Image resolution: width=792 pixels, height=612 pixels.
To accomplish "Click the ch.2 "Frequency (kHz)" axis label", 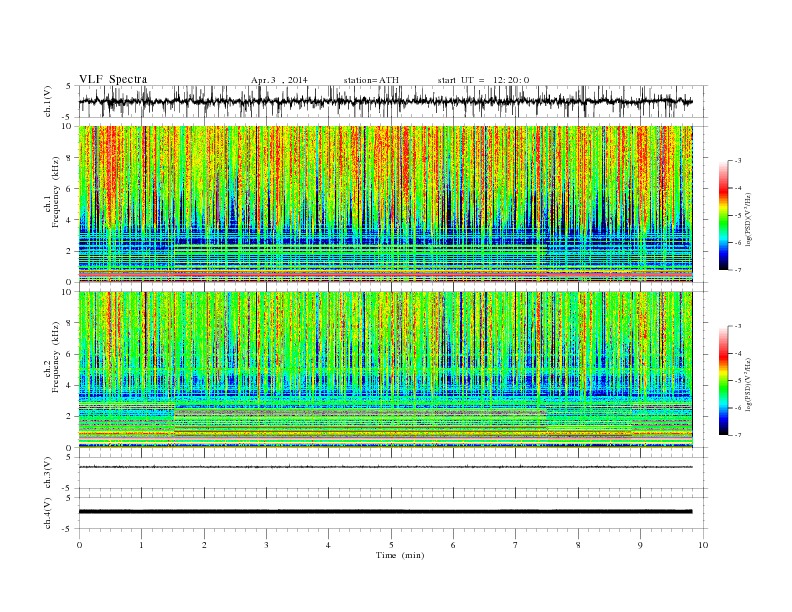I will point(55,357).
